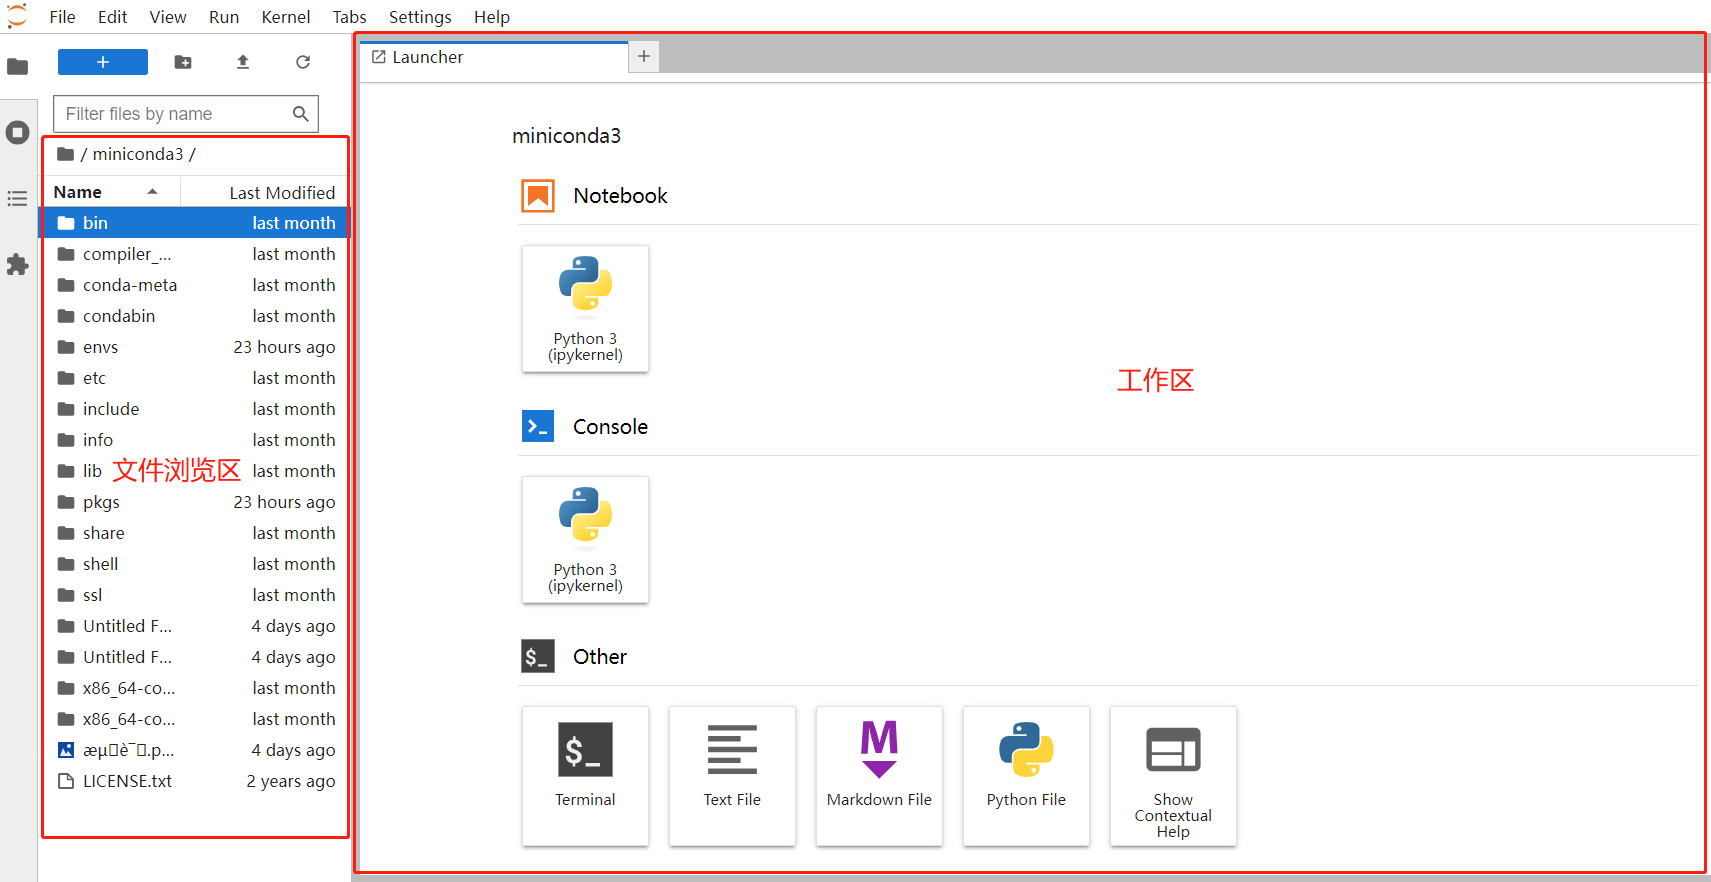
Task: Click the search icon in filter box
Action: (x=300, y=114)
